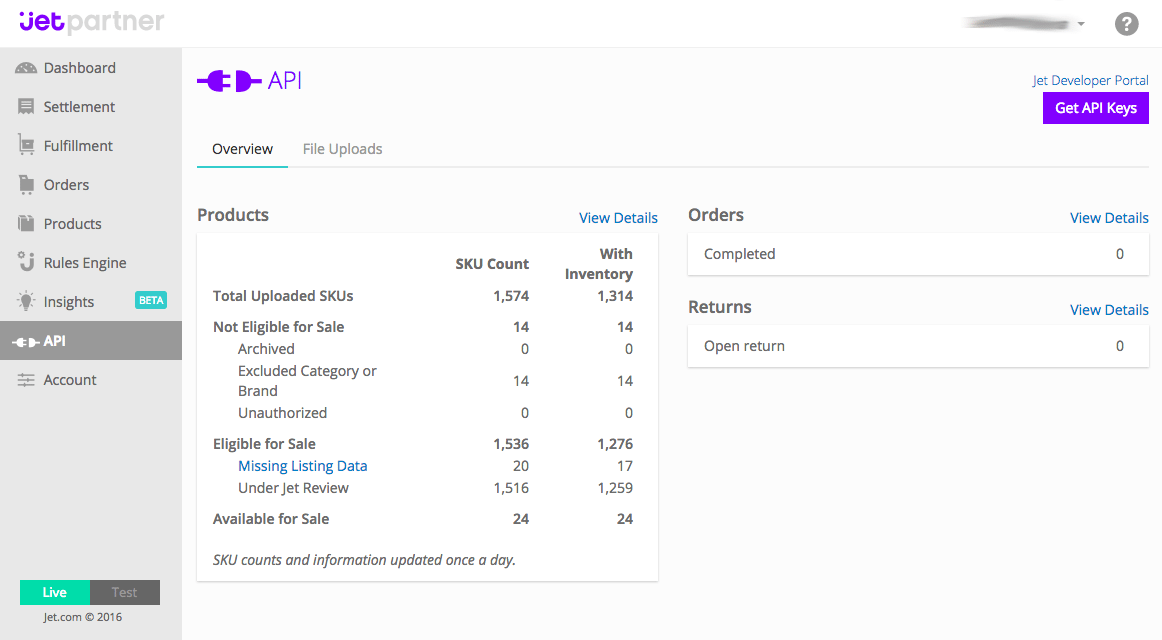
Task: Click the Rules Engine hook icon
Action: [x=26, y=261]
